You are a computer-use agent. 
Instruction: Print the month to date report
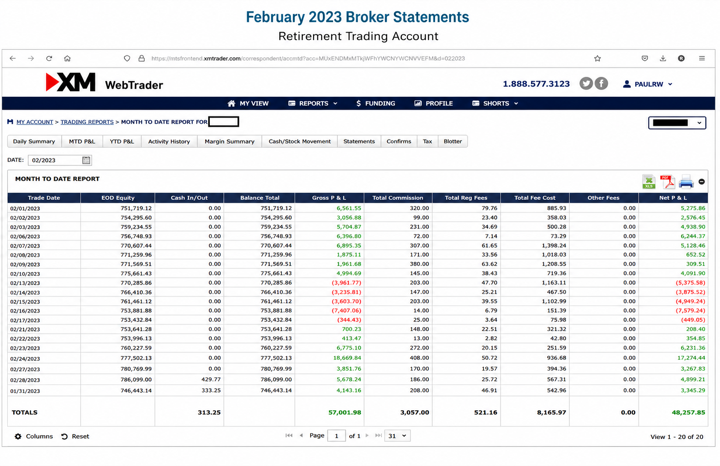point(686,182)
